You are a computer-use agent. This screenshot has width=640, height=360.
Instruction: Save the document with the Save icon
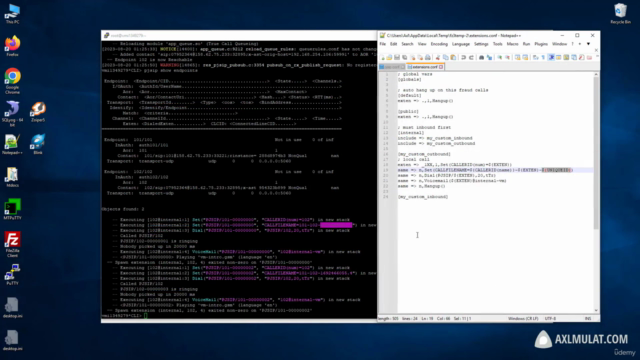(x=397, y=58)
